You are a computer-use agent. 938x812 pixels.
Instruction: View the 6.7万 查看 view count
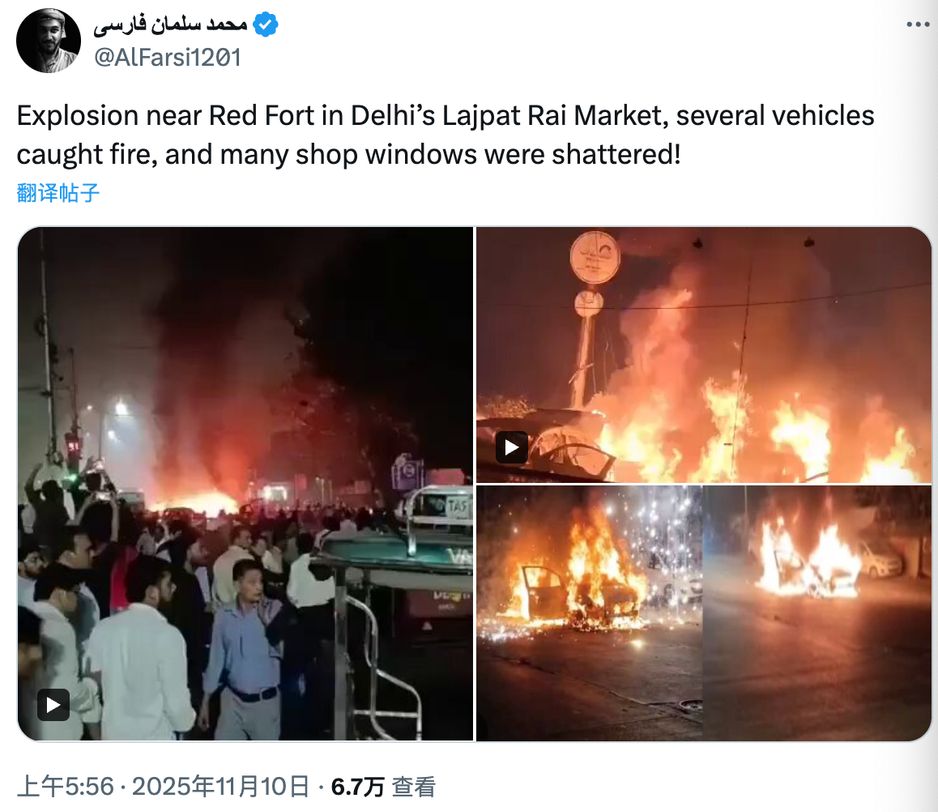tap(383, 786)
